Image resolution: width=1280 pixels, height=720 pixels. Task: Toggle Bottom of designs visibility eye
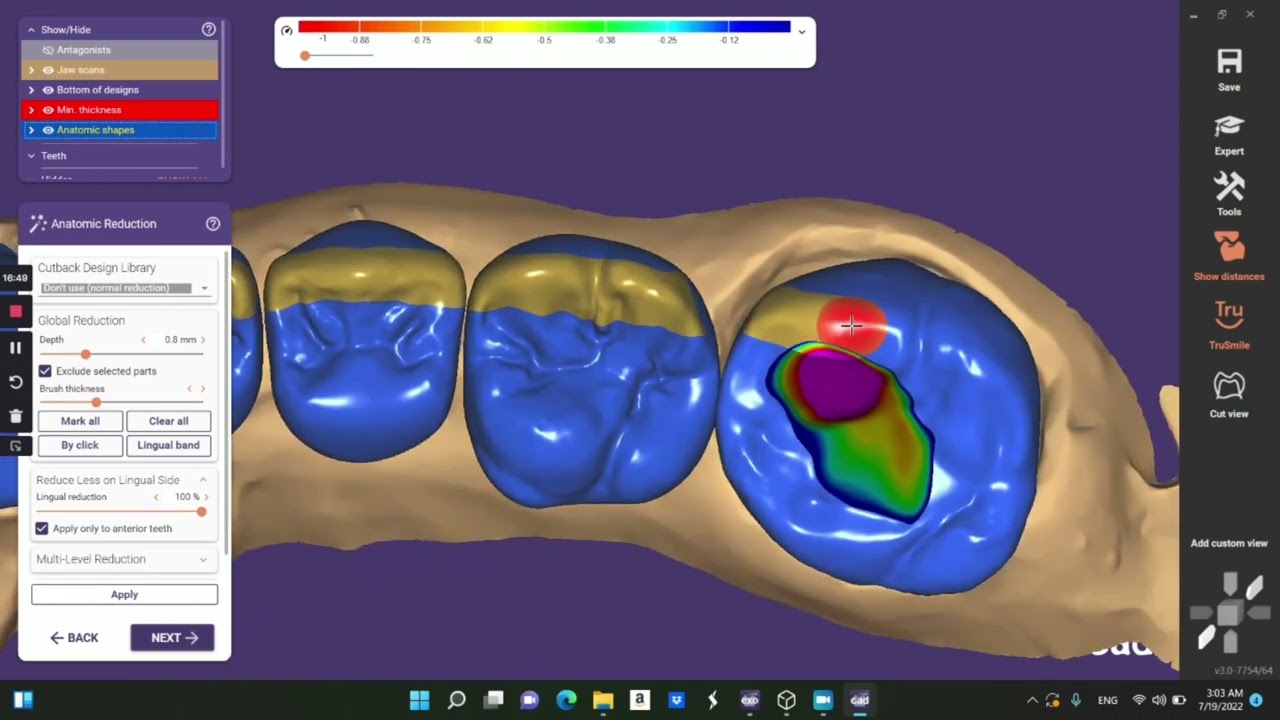pos(47,90)
